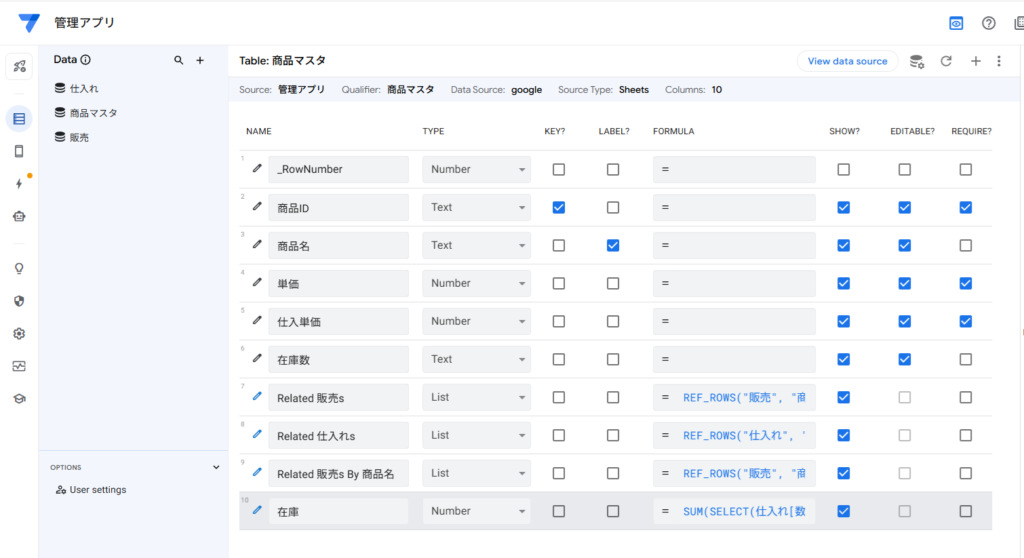The image size is (1024, 558).
Task: Open the help question mark icon
Action: tap(989, 23)
